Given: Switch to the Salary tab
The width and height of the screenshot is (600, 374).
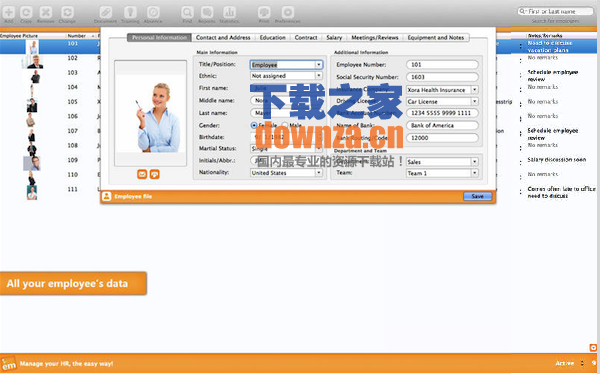Looking at the screenshot, I should coord(334,38).
